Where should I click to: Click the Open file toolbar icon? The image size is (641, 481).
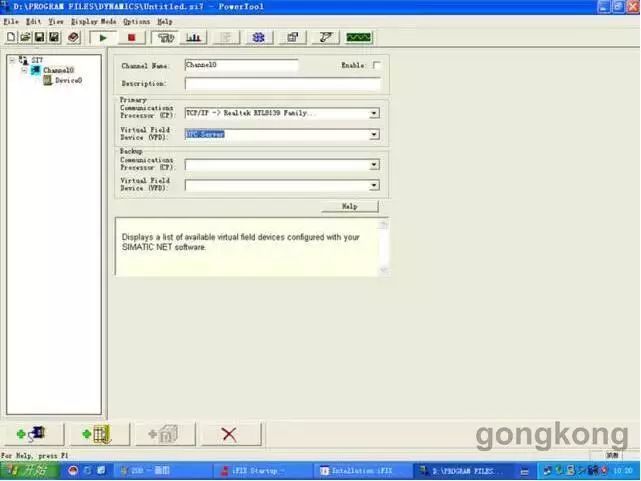(x=25, y=37)
